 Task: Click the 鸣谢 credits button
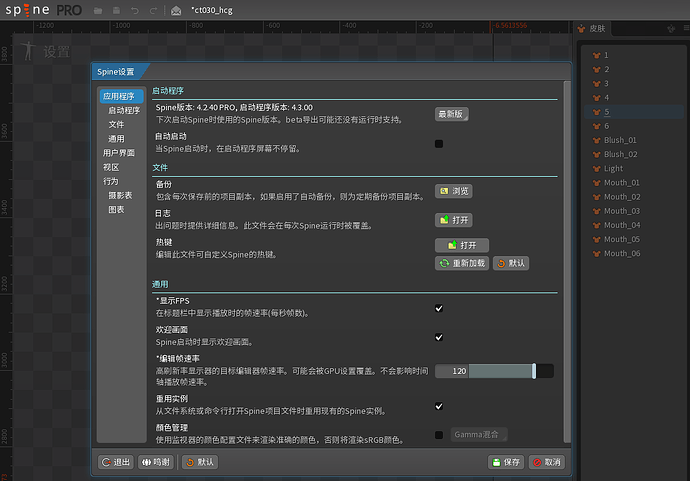click(156, 462)
